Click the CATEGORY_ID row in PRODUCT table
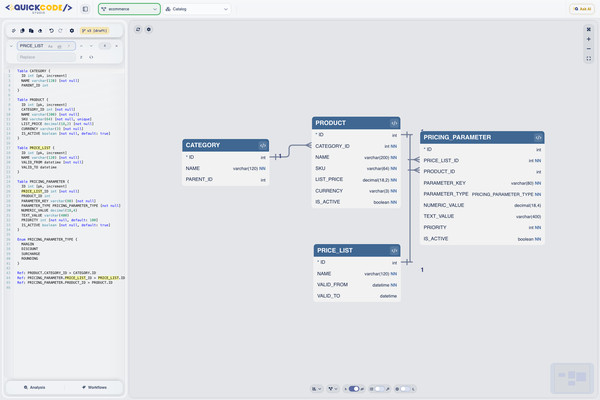Viewport: 600px width, 400px height. pyautogui.click(x=356, y=146)
